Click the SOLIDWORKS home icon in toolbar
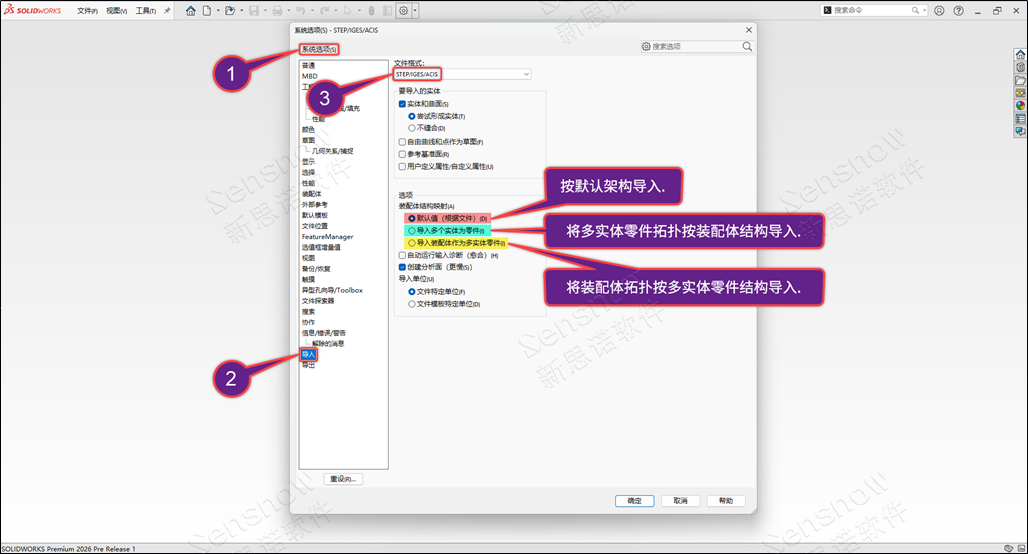Screen dimensions: 1028x554 tap(190, 10)
